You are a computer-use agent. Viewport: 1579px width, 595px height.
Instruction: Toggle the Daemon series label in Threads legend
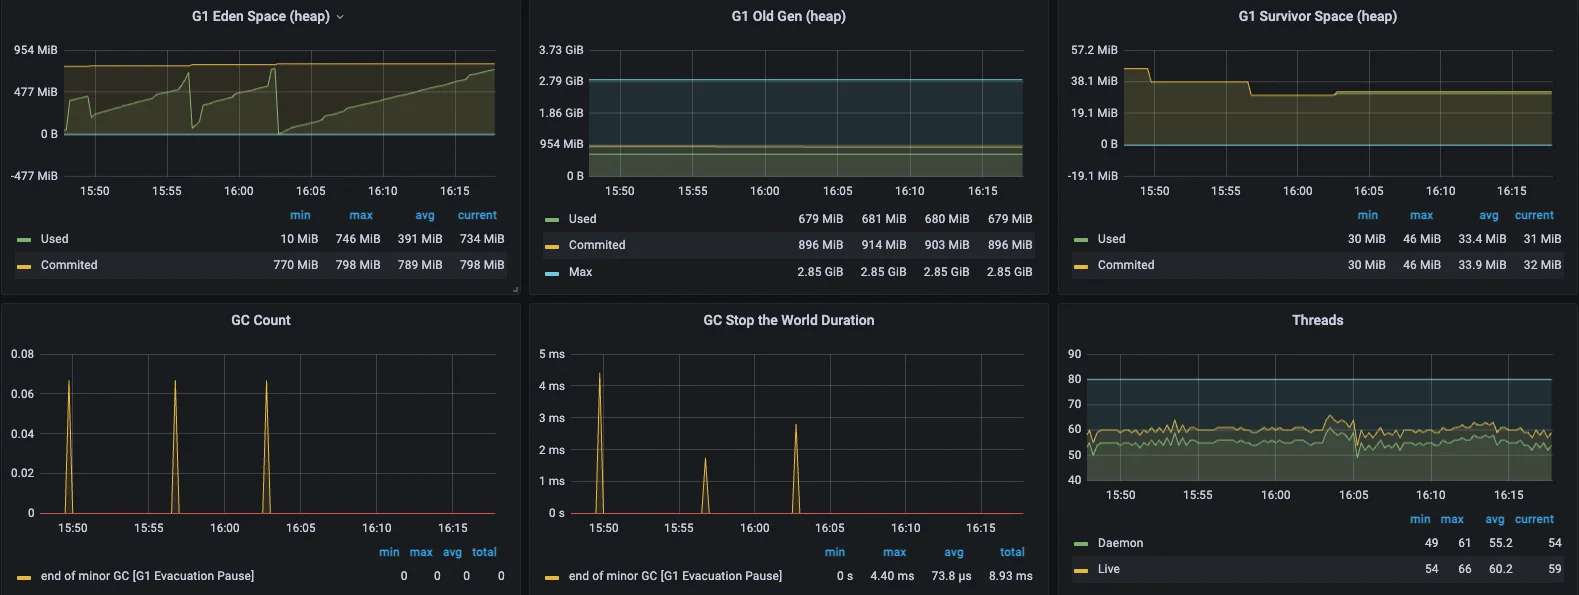coord(1120,543)
